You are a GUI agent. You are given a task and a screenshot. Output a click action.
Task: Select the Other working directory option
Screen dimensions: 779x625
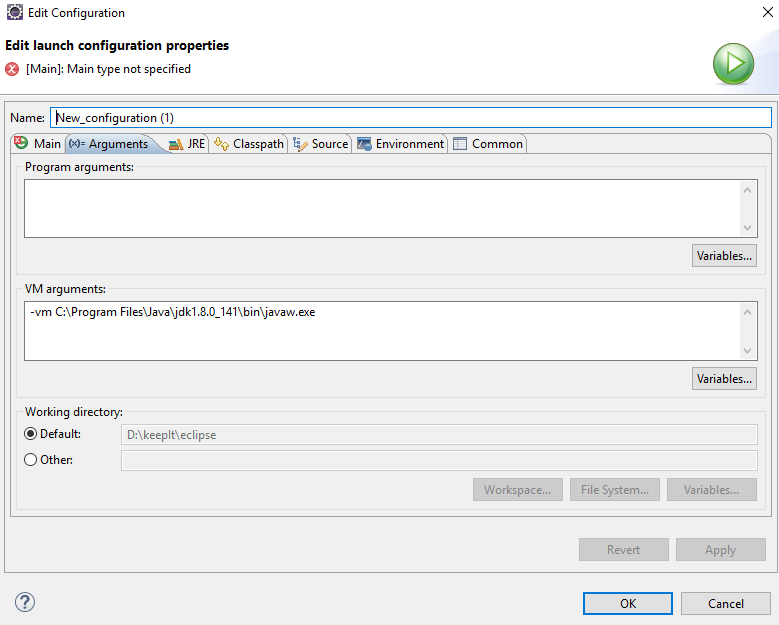(31, 460)
